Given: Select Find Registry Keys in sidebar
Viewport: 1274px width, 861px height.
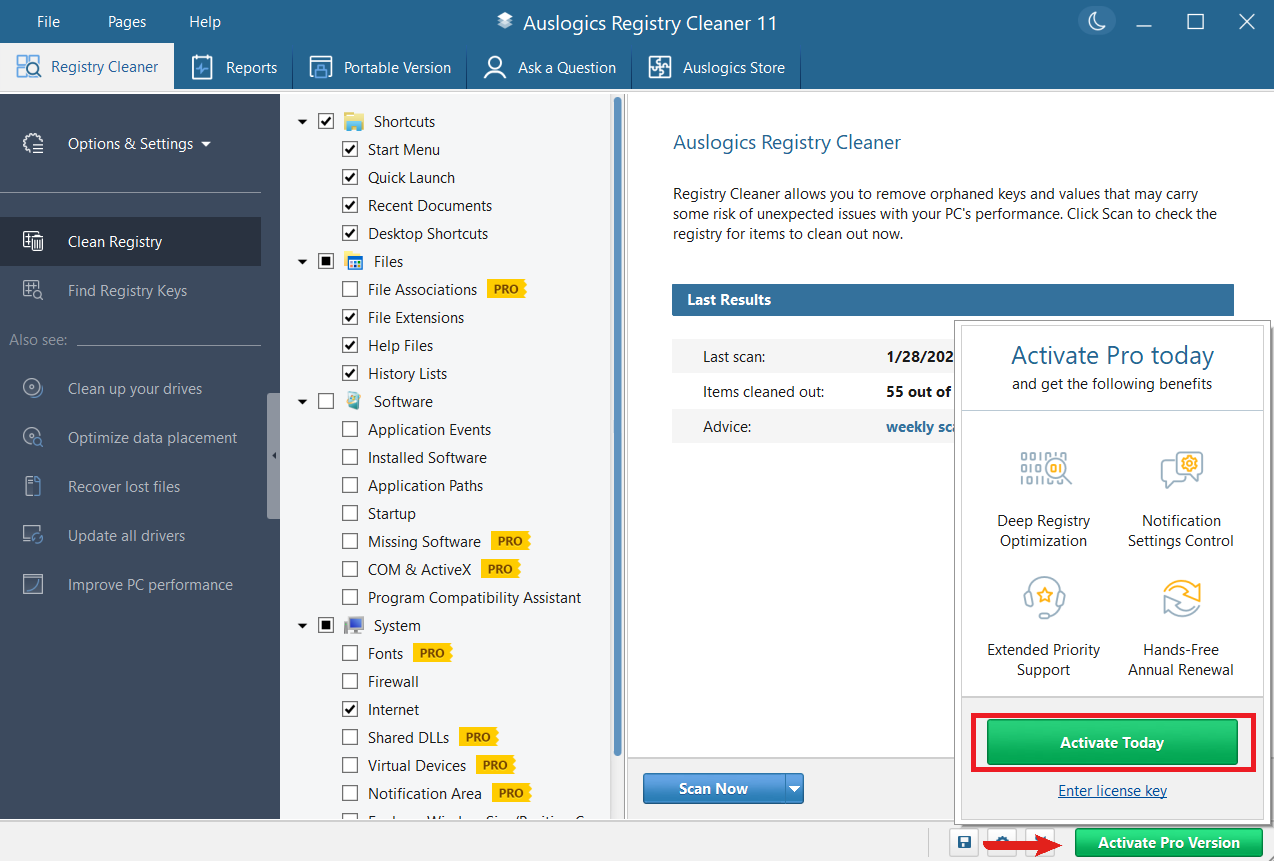Looking at the screenshot, I should click(x=127, y=291).
